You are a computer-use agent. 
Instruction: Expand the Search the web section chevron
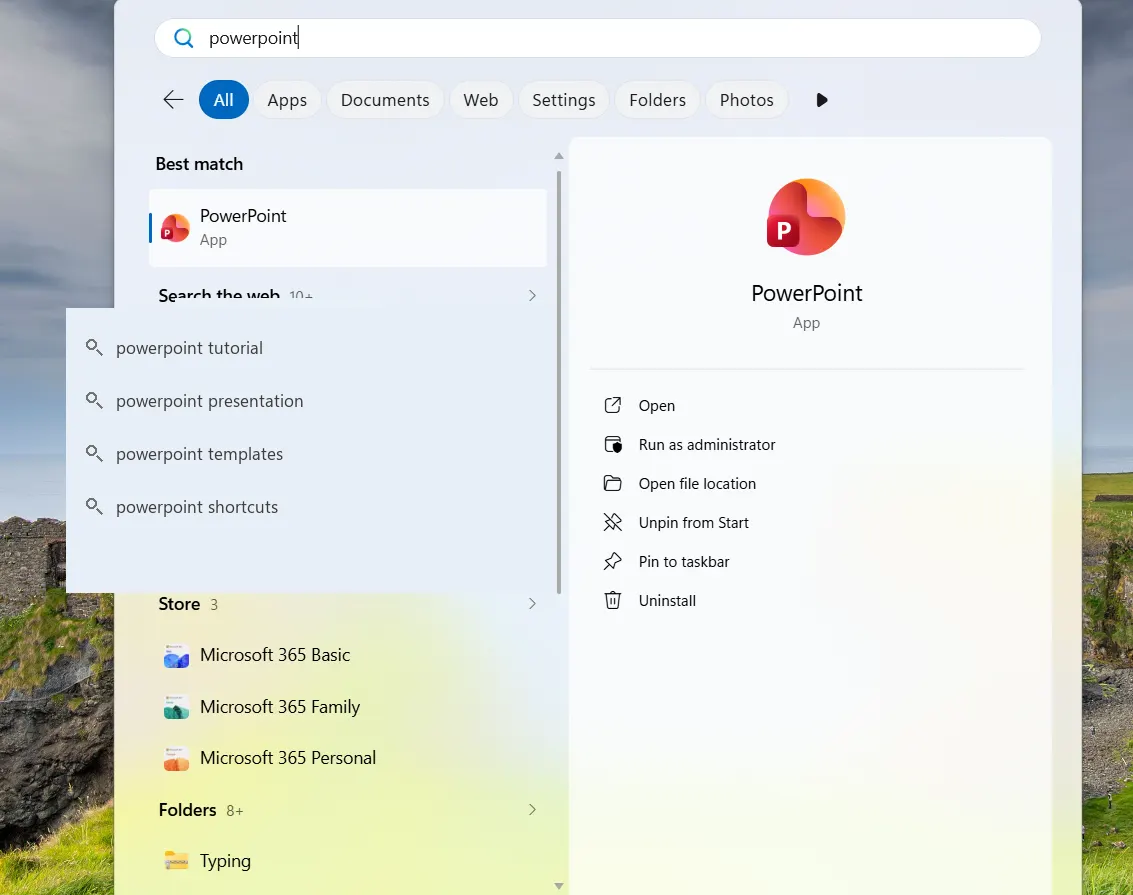532,295
